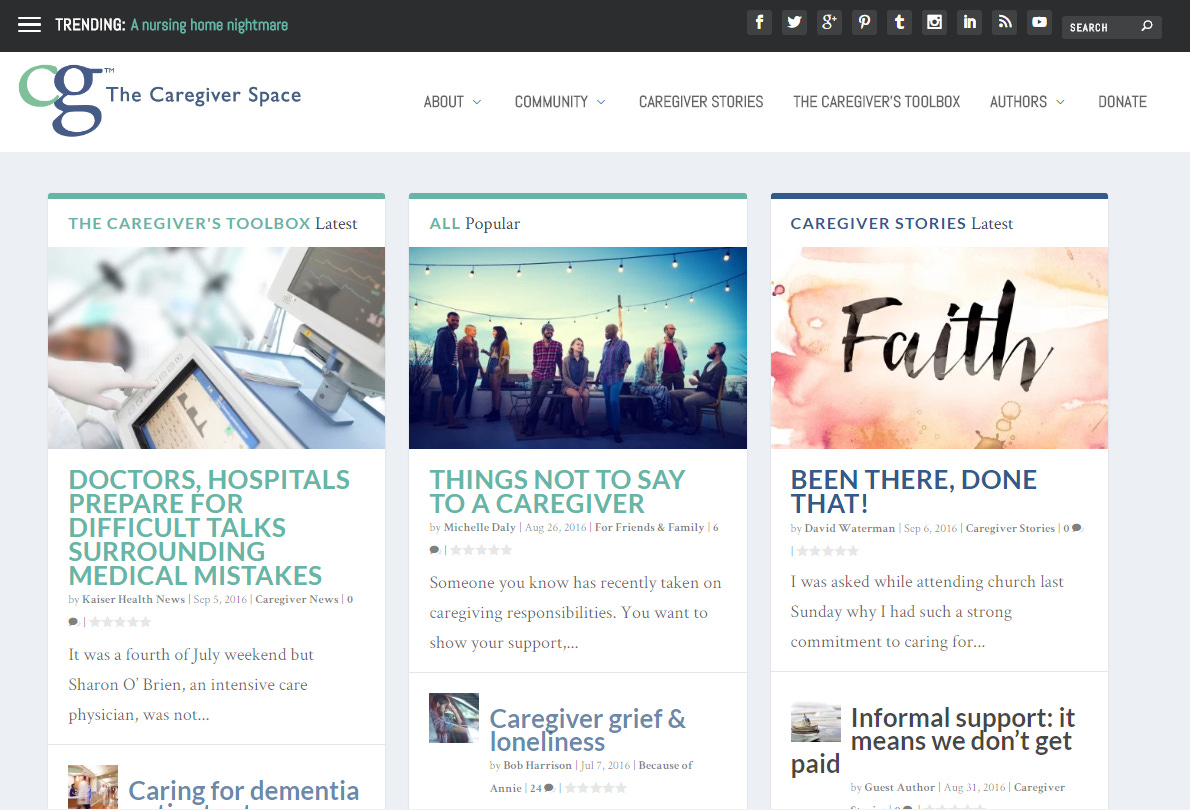1190x810 pixels.
Task: Go to Caregiver Stories menu item
Action: [701, 102]
